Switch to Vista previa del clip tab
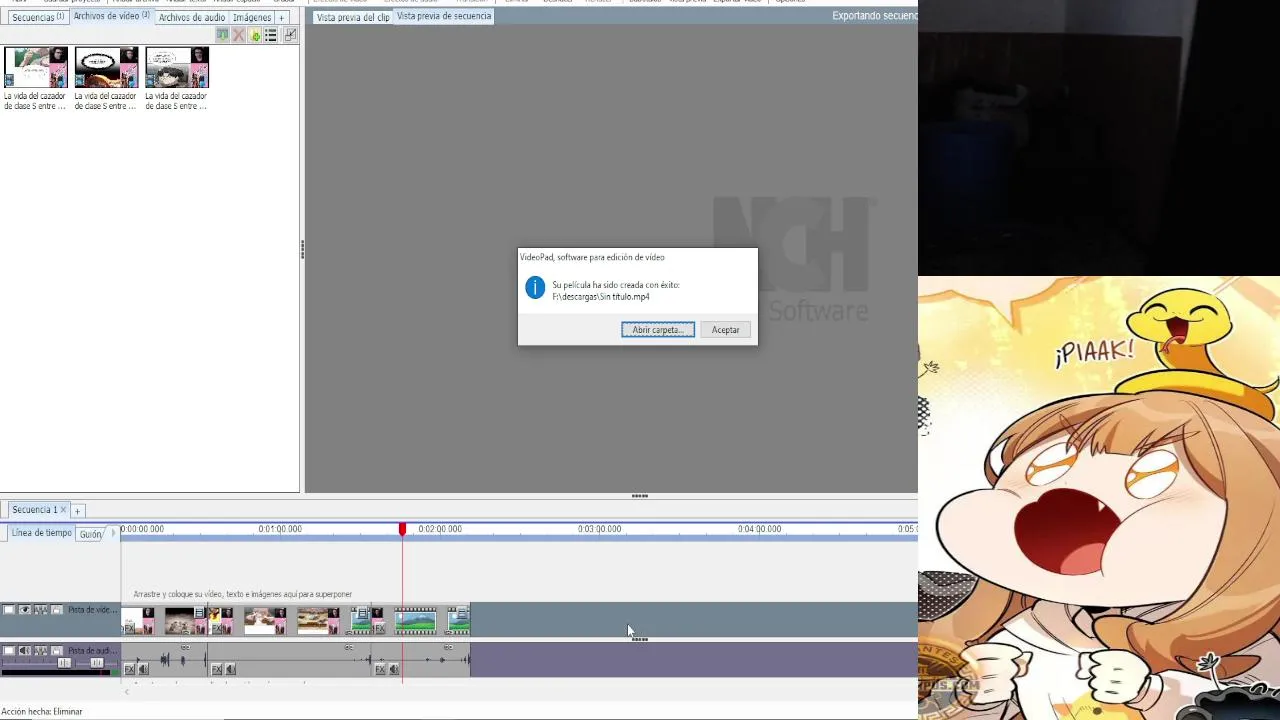This screenshot has height=720, width=1280. pos(353,17)
